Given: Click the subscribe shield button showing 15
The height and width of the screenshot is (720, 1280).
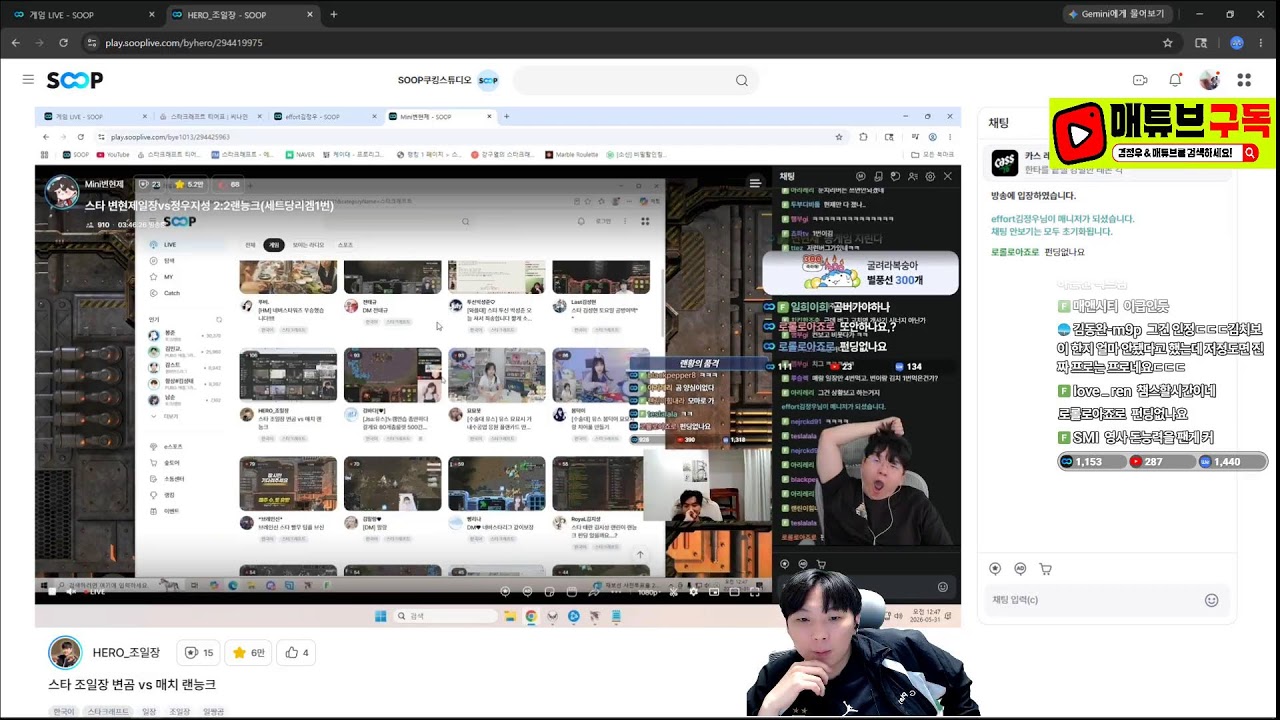Looking at the screenshot, I should 198,653.
